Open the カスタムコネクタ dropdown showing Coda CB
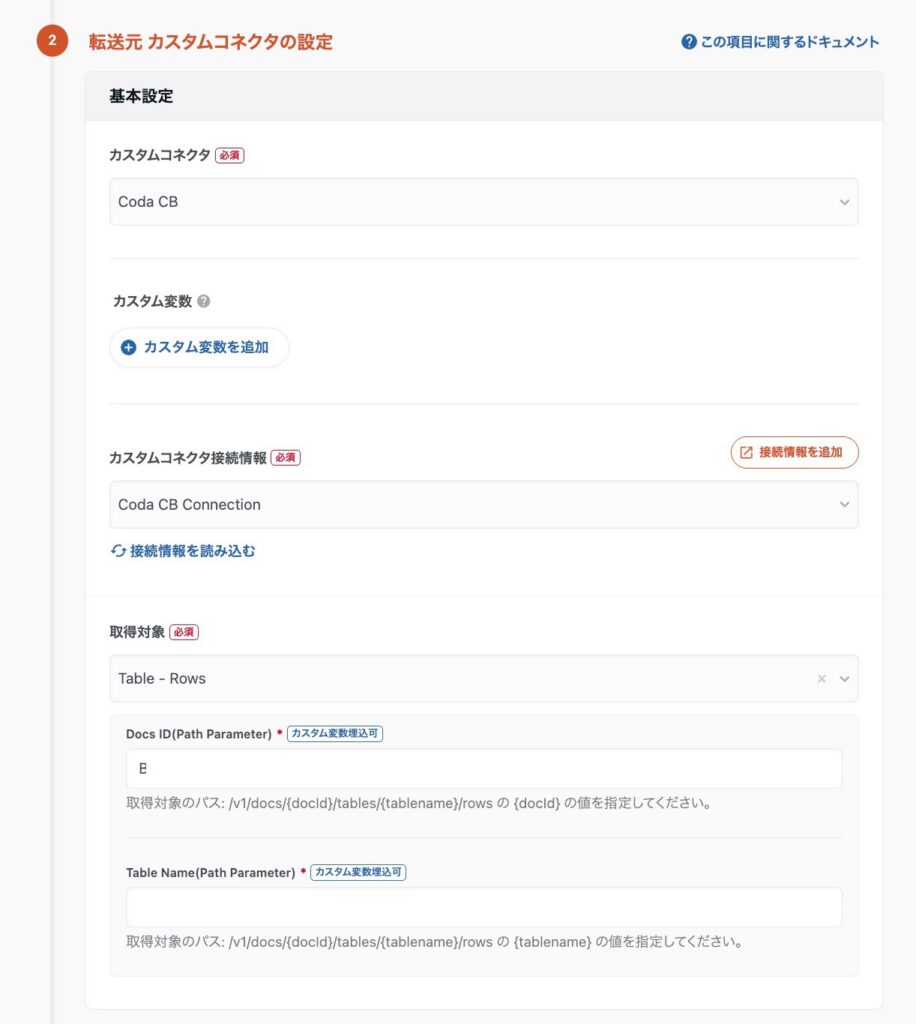Image resolution: width=916 pixels, height=1024 pixels. (483, 202)
